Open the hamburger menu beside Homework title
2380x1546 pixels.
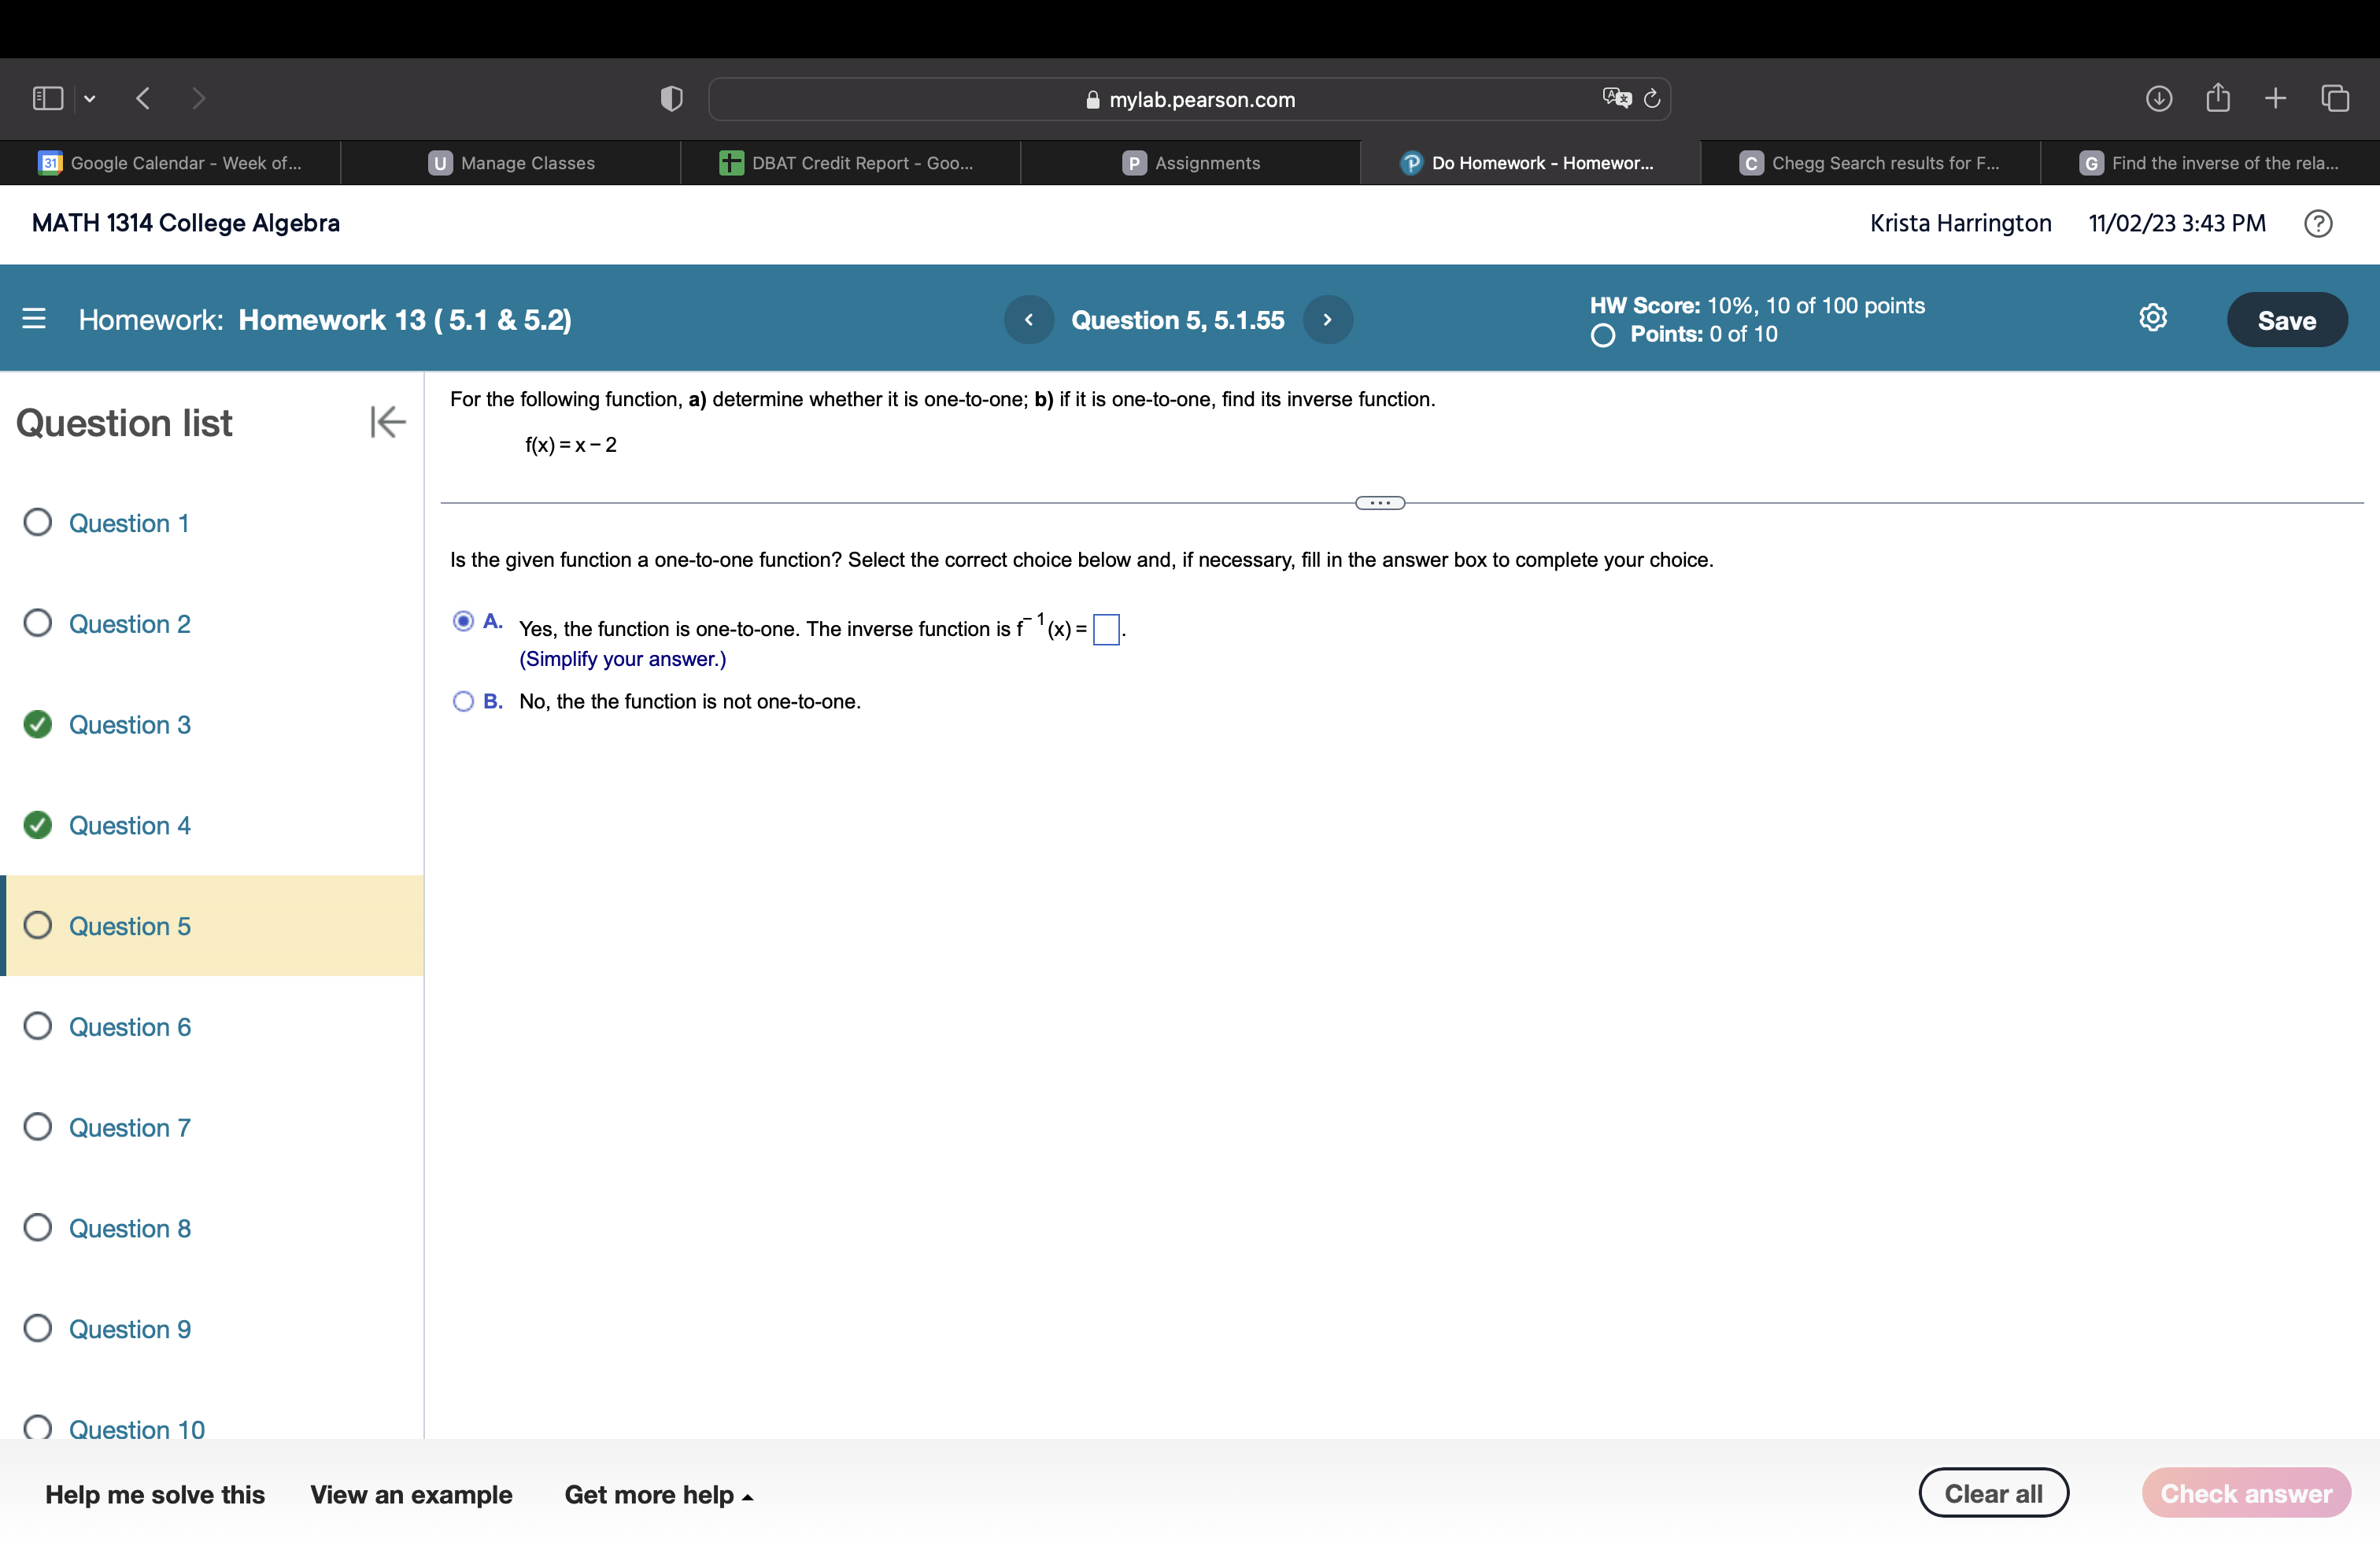point(34,319)
